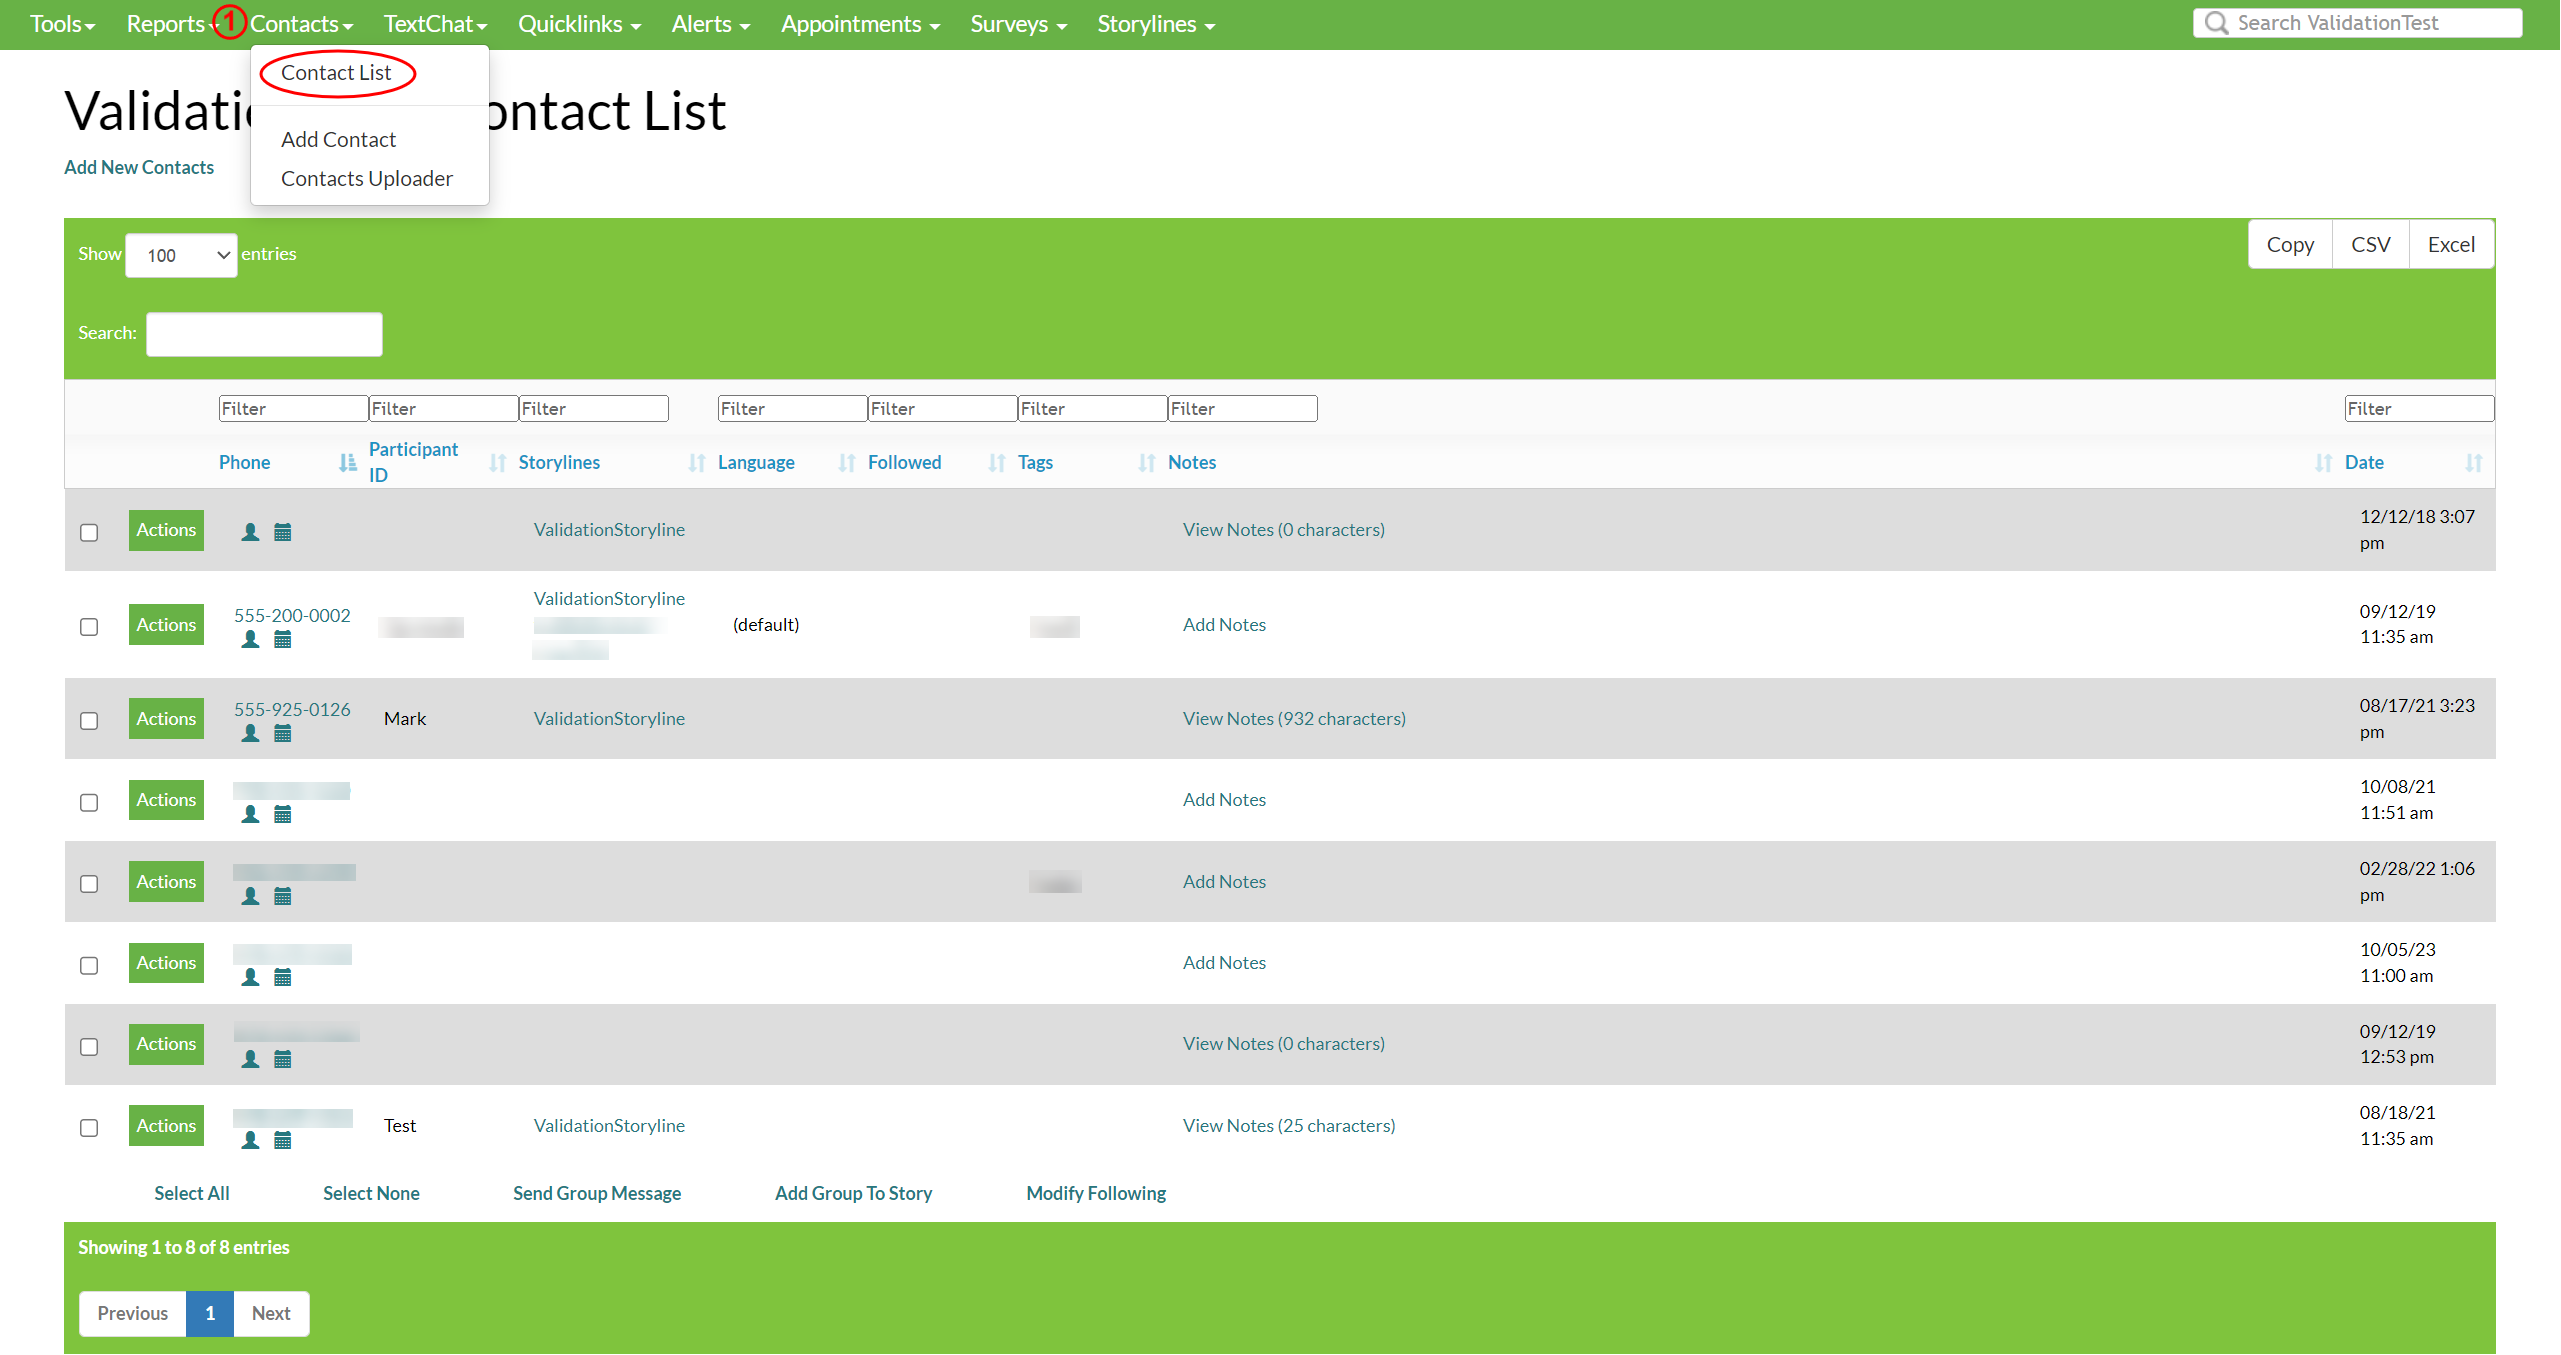This screenshot has height=1355, width=2561.
Task: Click the Modify Following link
Action: [x=1096, y=1193]
